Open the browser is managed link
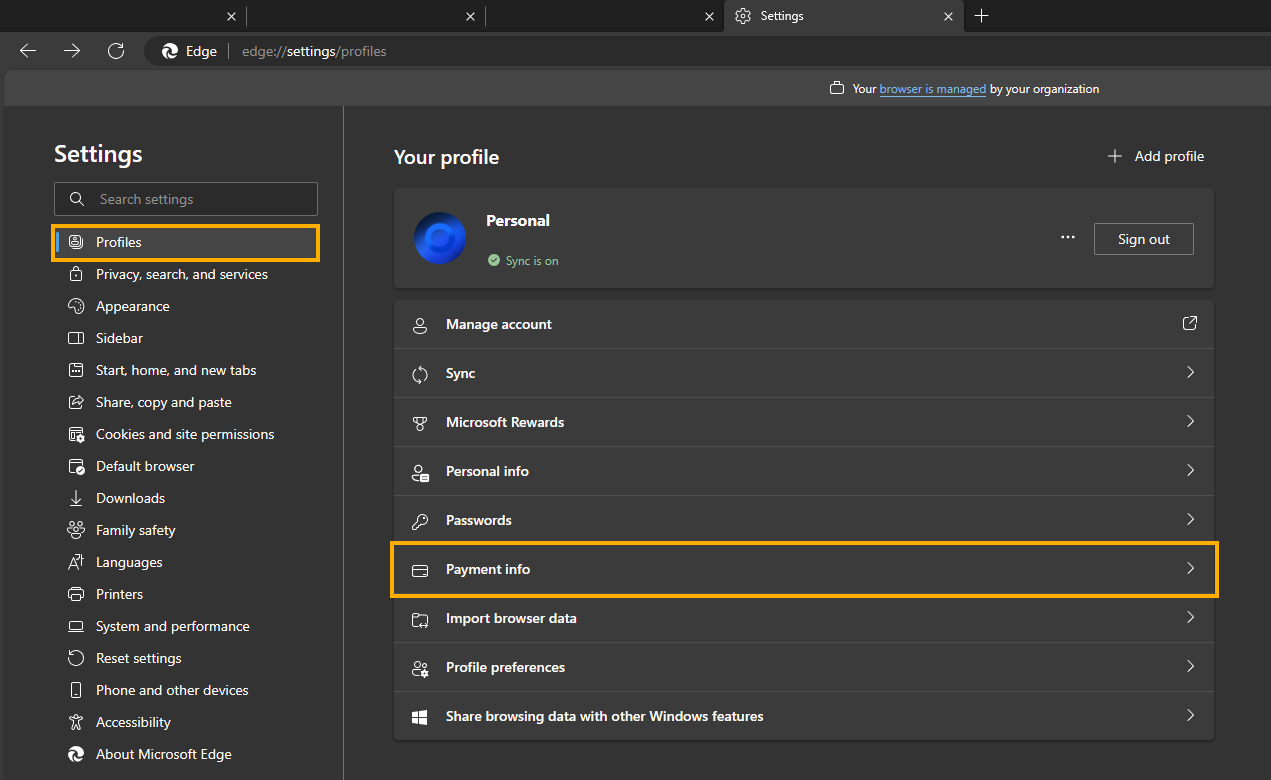1271x780 pixels. pos(933,89)
